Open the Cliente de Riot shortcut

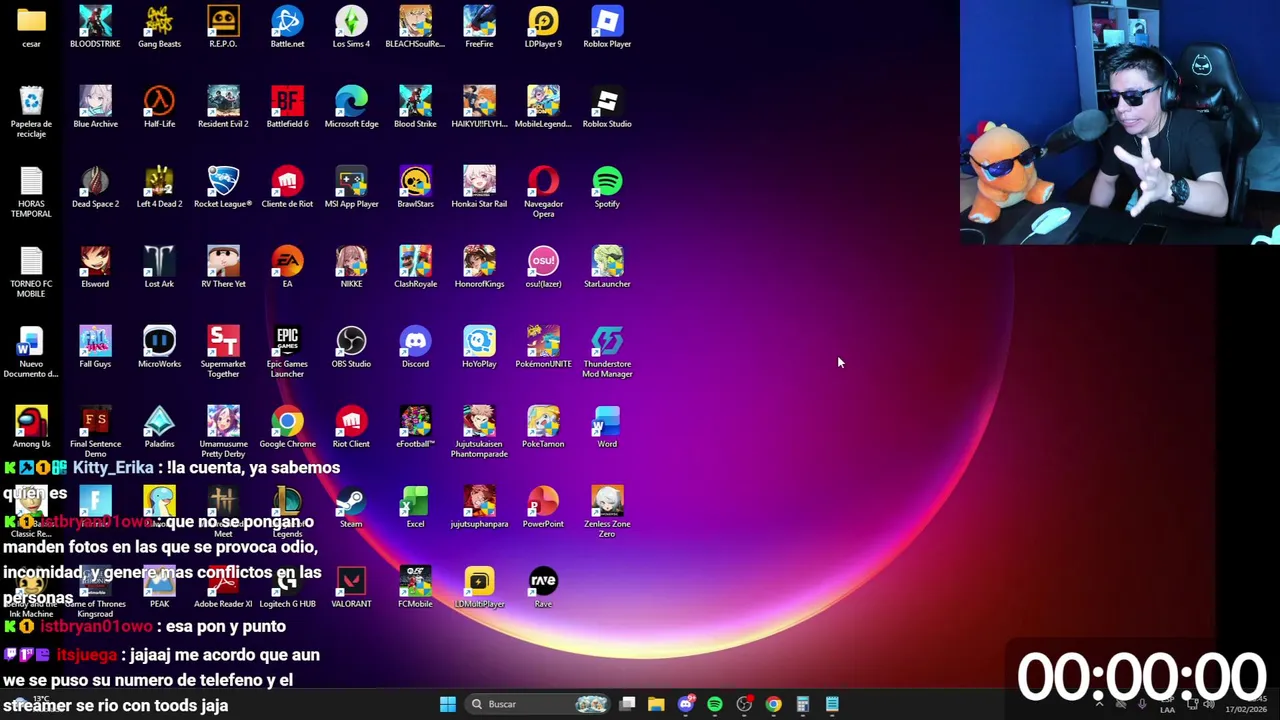pos(287,187)
